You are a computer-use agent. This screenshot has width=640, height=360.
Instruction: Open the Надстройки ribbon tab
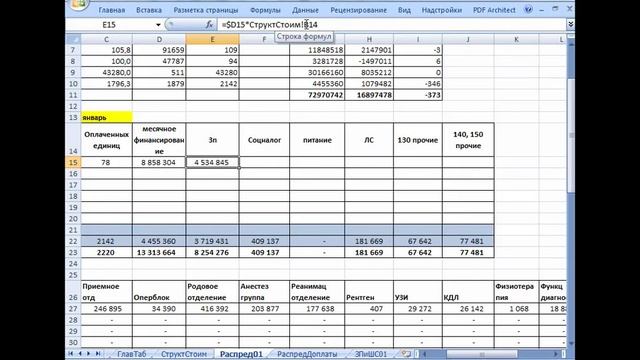coord(442,10)
